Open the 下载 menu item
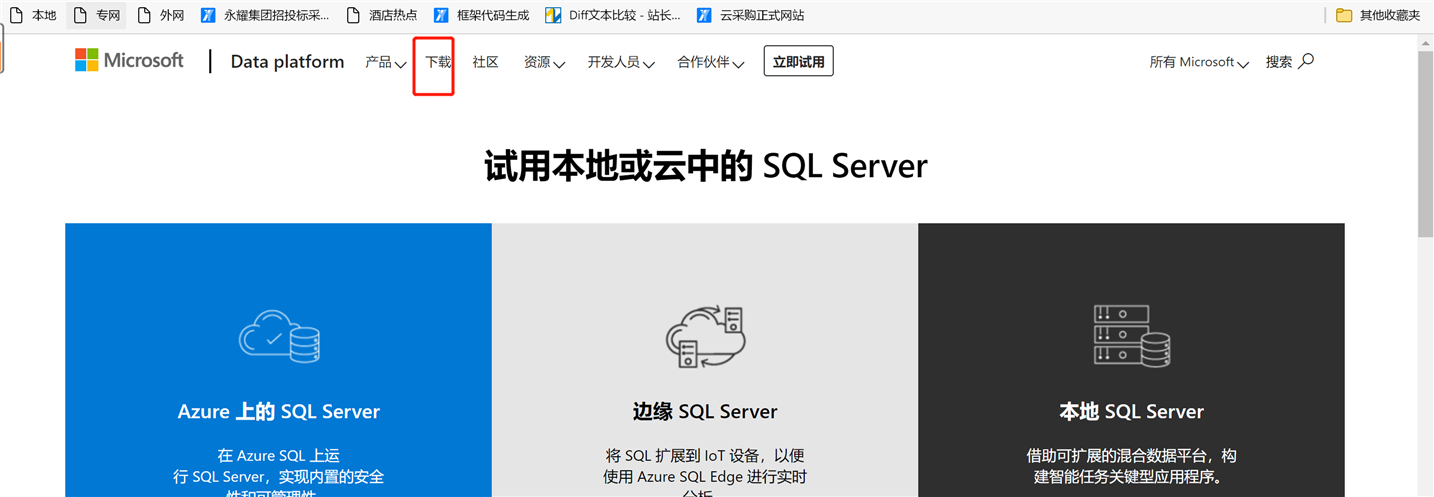The width and height of the screenshot is (1434, 497). click(x=438, y=62)
